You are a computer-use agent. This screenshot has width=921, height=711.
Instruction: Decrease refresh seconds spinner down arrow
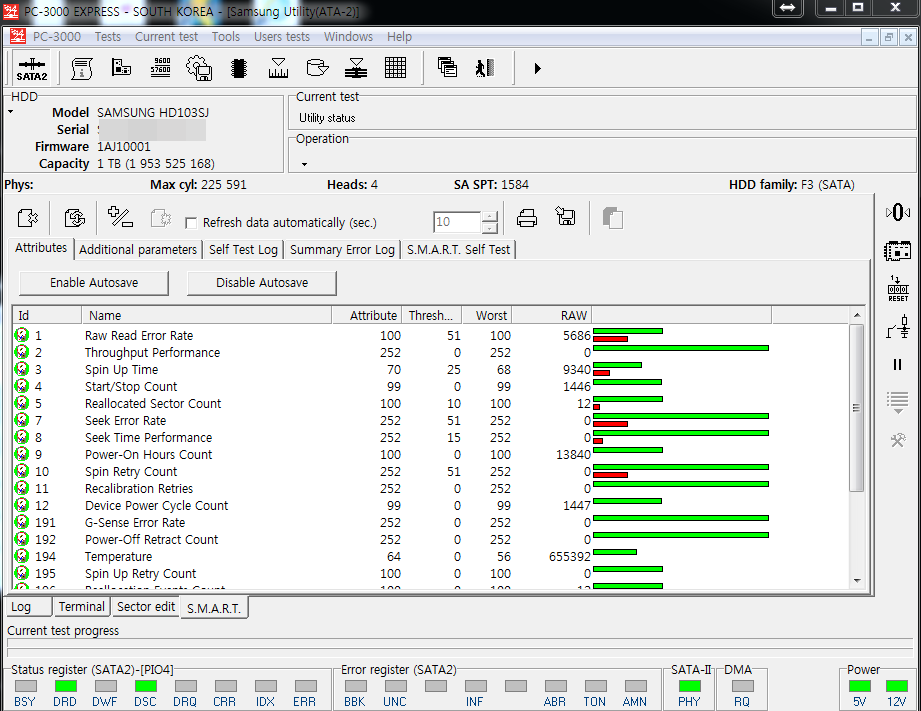(489, 228)
